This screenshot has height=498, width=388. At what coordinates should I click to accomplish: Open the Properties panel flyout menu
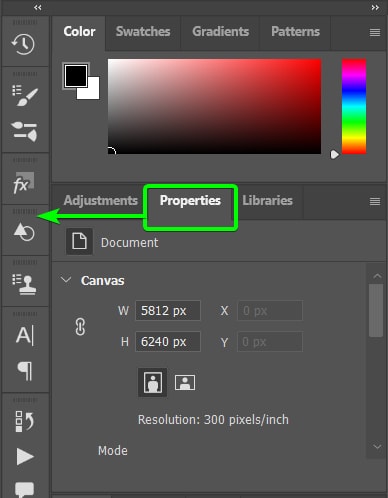(375, 201)
